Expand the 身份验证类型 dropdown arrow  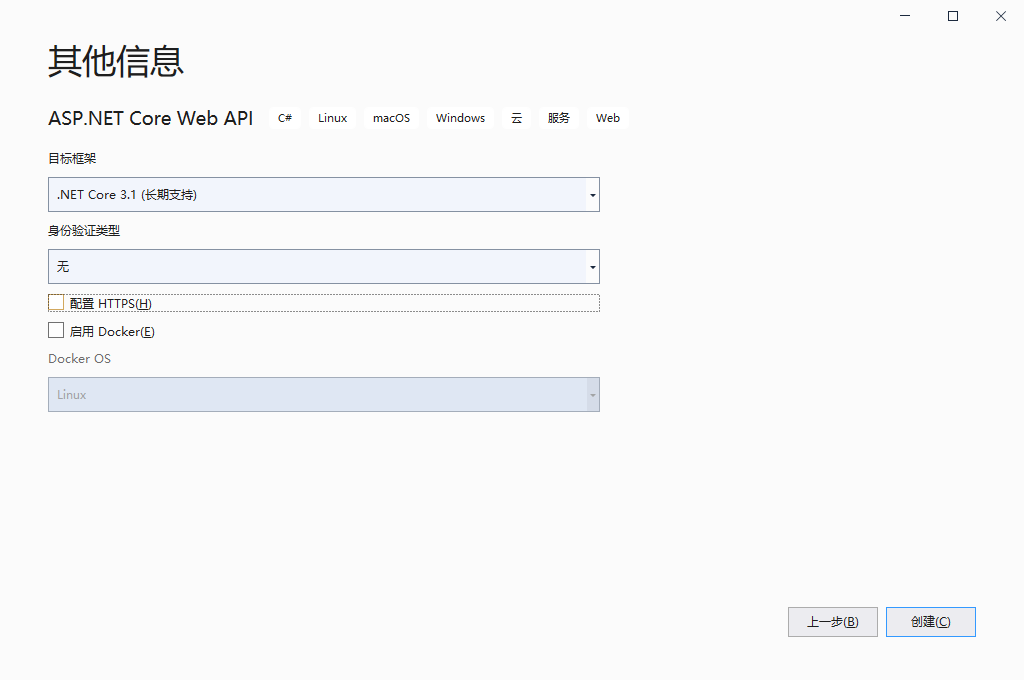(593, 267)
